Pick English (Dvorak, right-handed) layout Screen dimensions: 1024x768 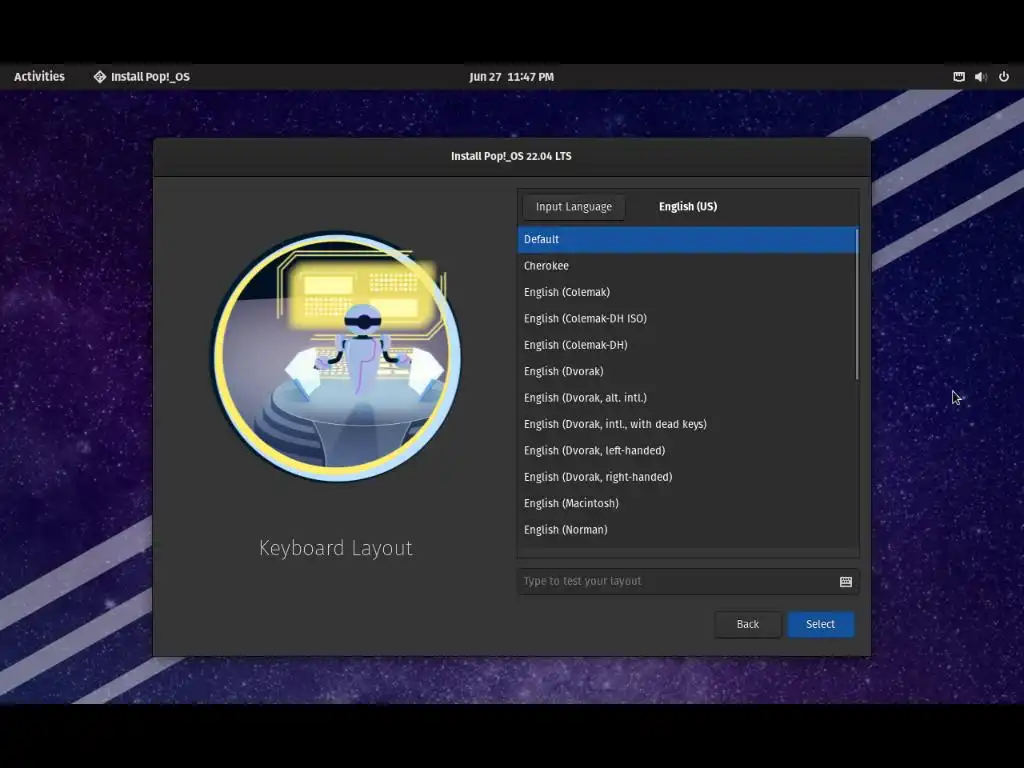click(687, 477)
